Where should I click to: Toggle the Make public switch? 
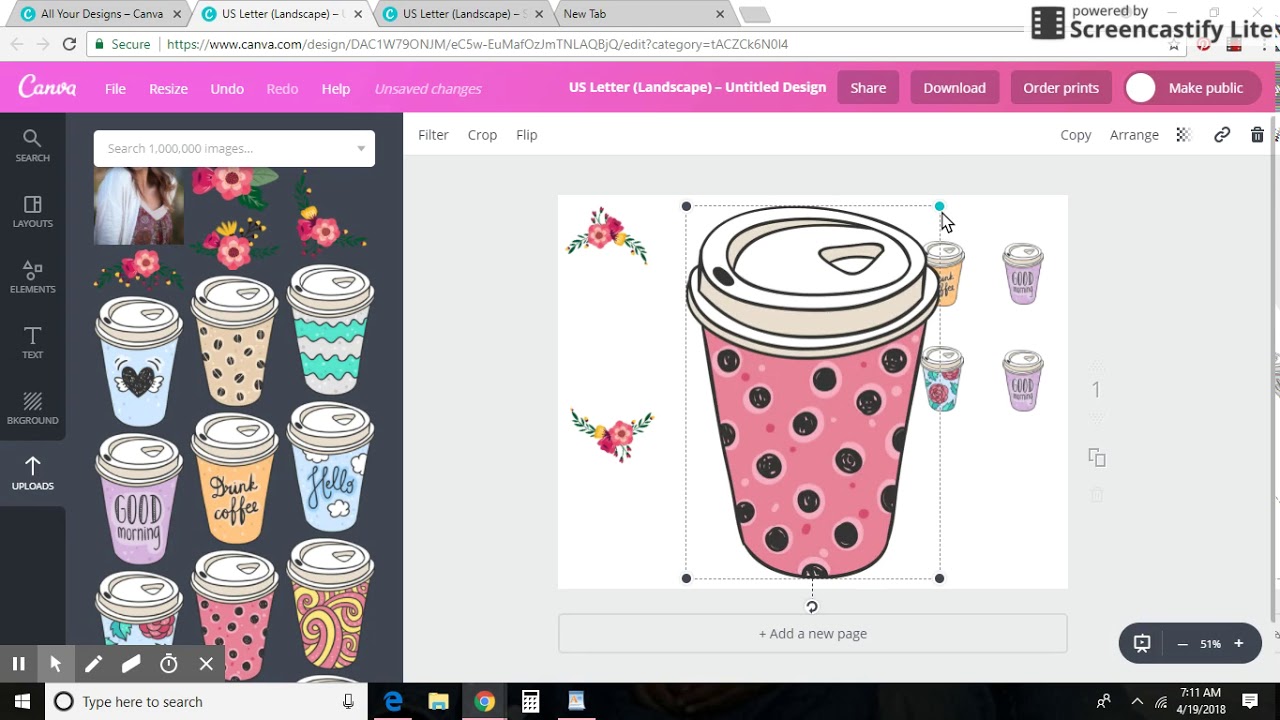tap(1141, 88)
